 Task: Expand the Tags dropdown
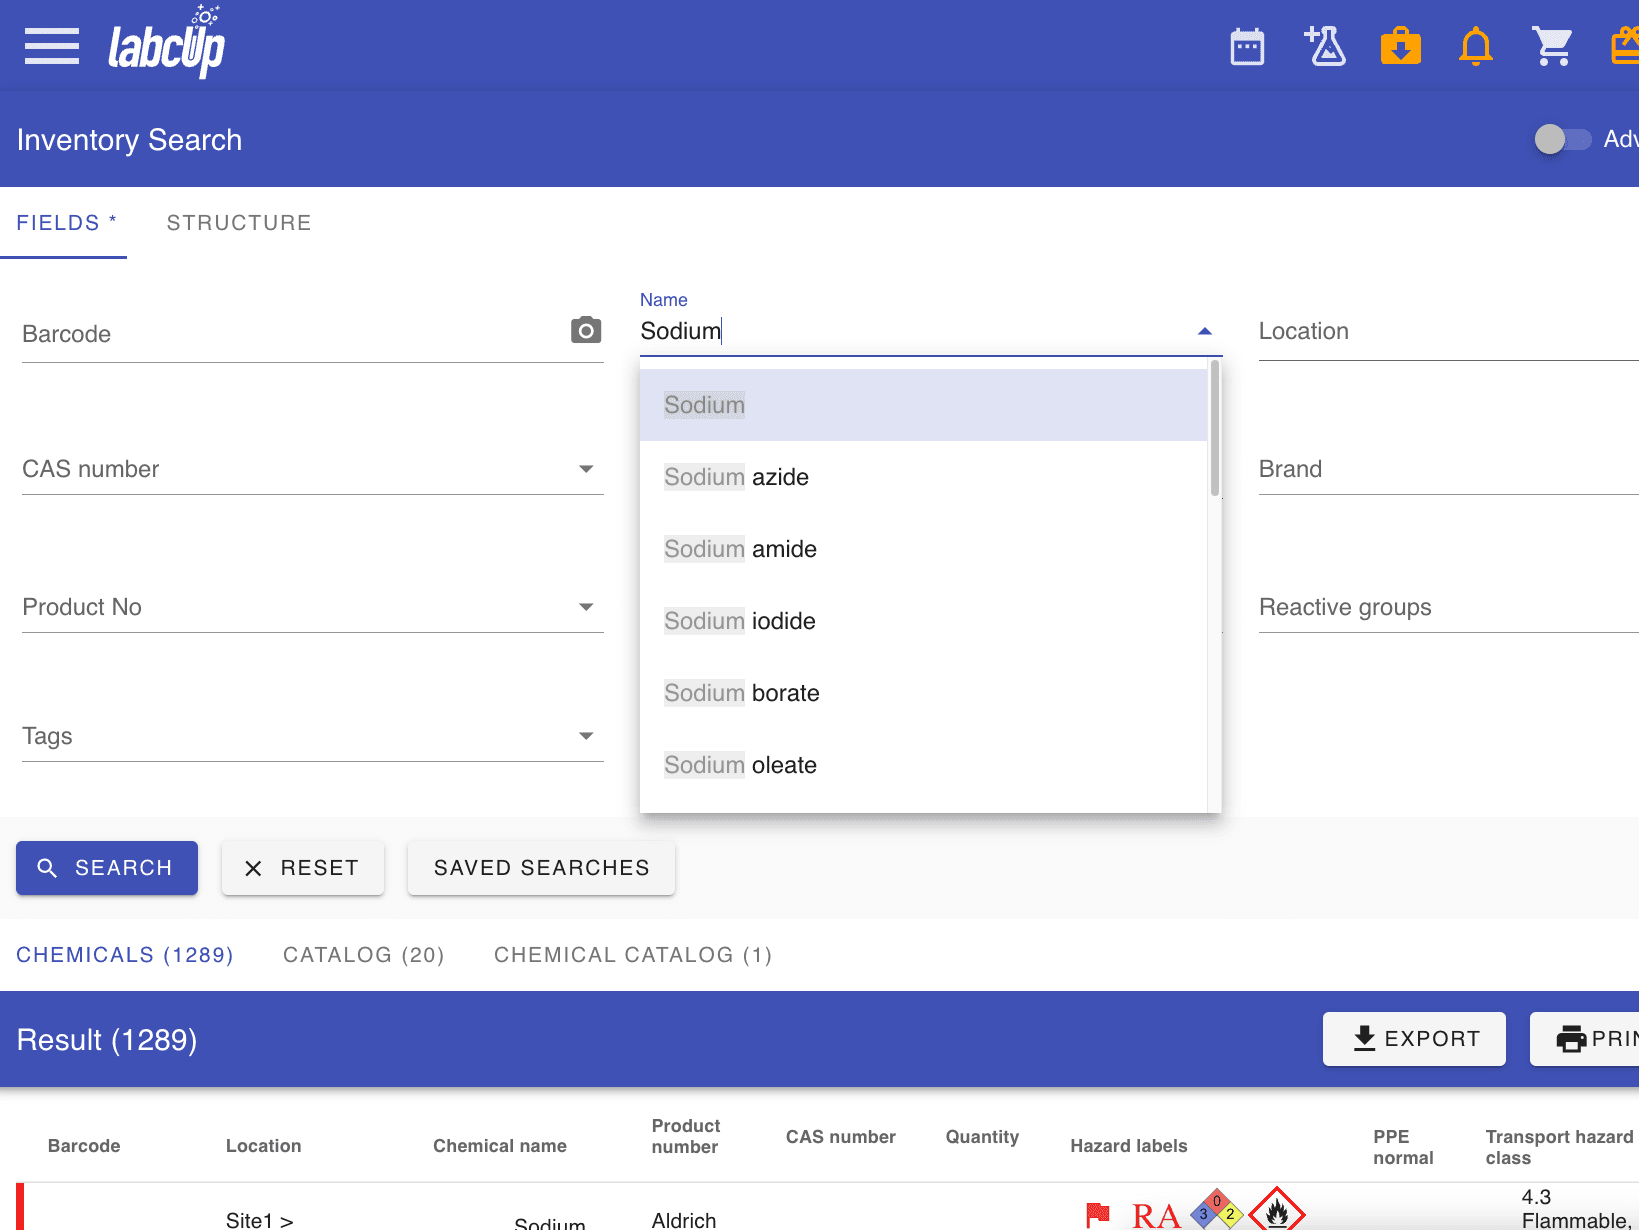click(586, 736)
